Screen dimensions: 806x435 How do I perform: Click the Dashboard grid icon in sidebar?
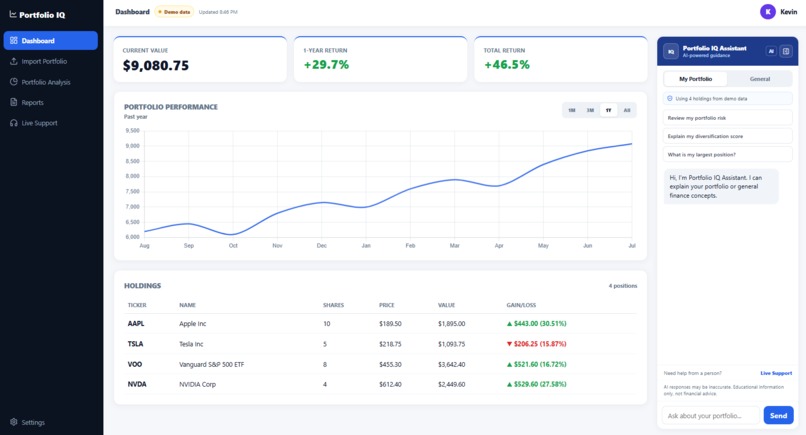[14, 41]
